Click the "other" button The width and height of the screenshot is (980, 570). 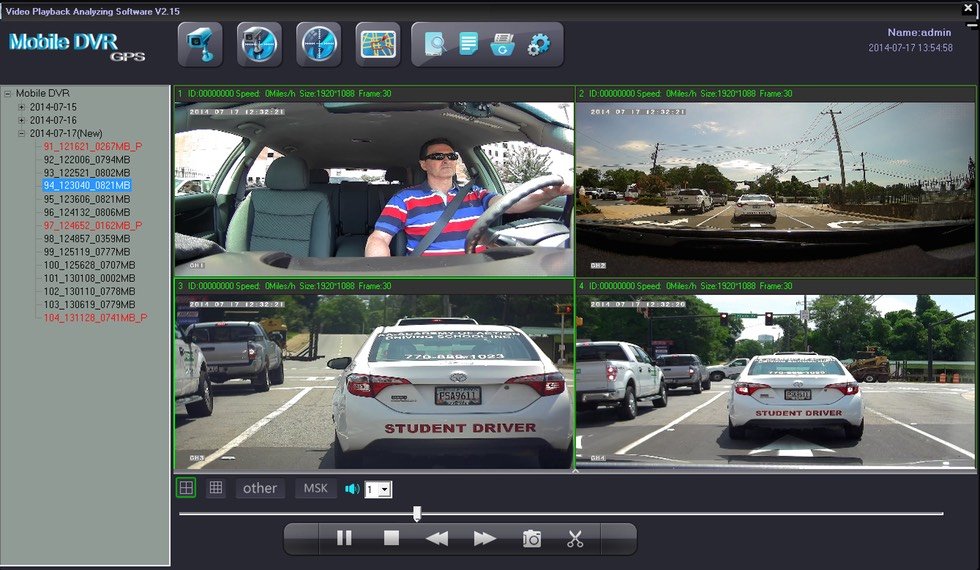[x=260, y=488]
